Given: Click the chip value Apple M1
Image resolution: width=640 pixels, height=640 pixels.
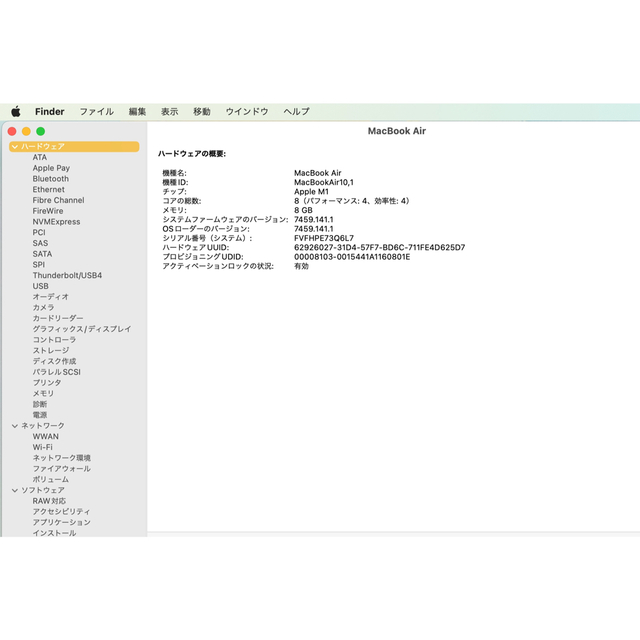Looking at the screenshot, I should (x=311, y=192).
